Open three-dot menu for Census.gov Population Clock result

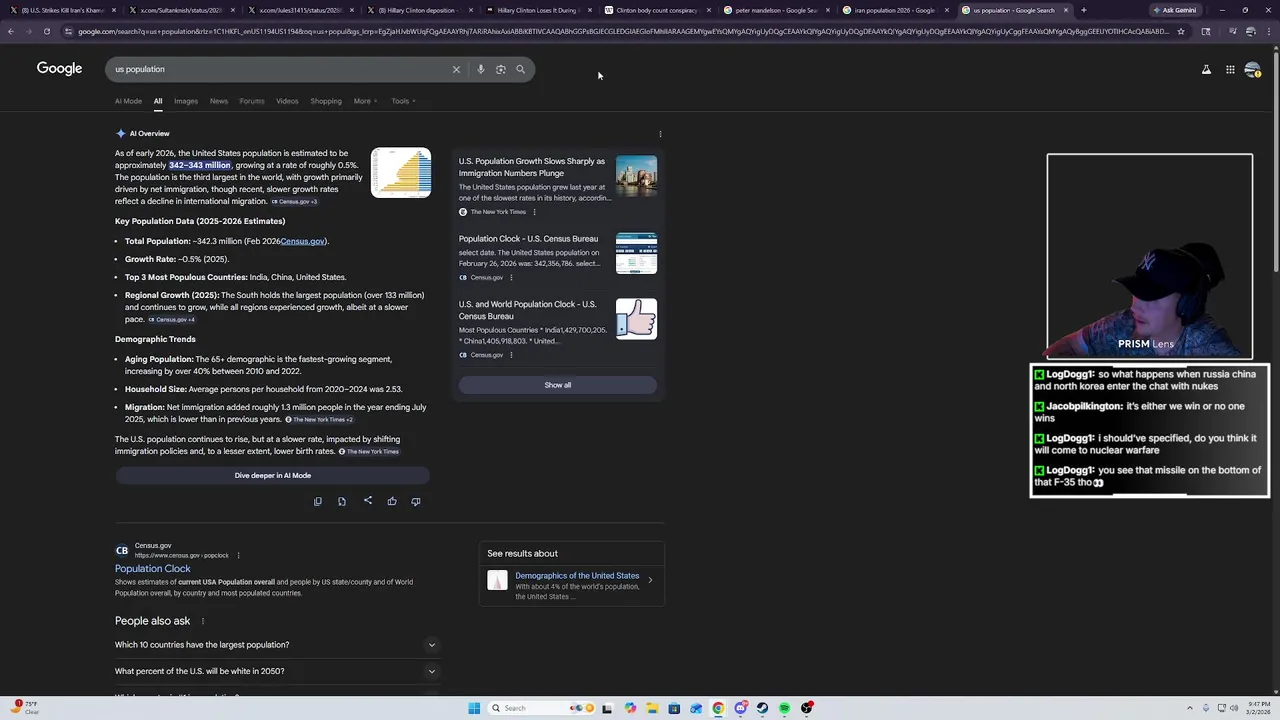point(238,555)
